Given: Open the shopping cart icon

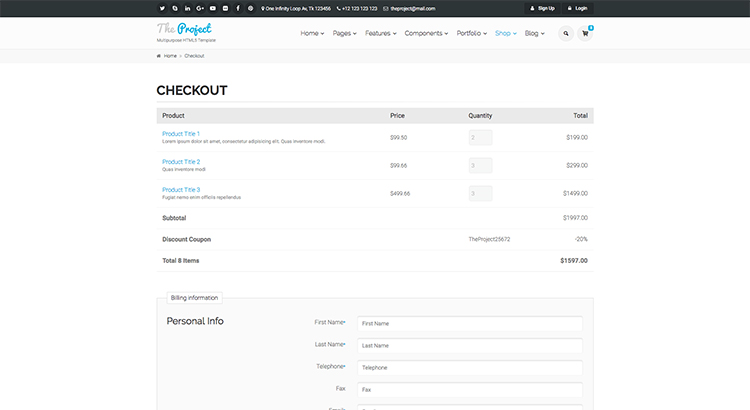Looking at the screenshot, I should 585,33.
